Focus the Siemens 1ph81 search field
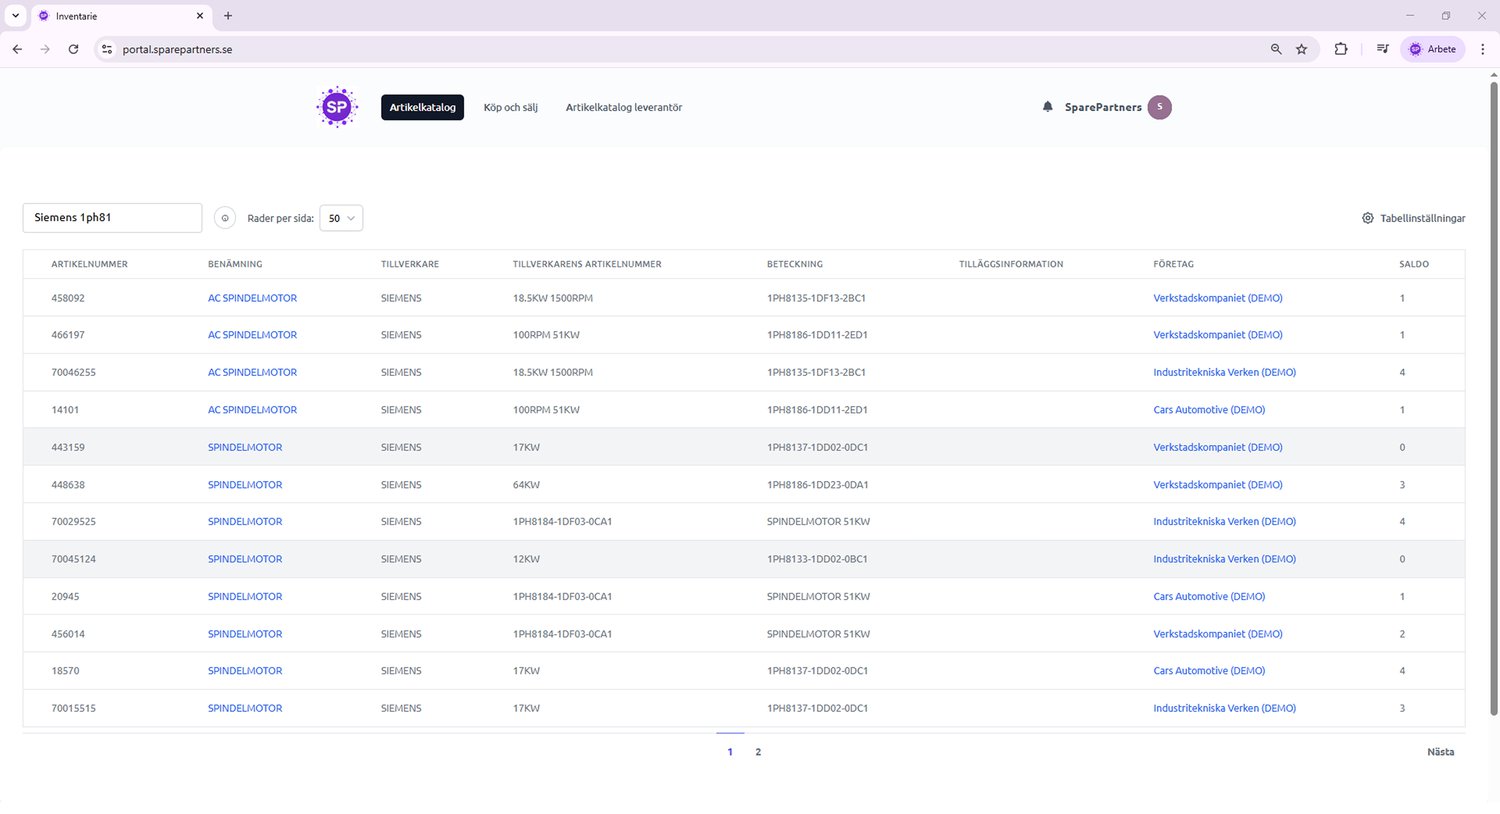This screenshot has height=814, width=1500. (112, 218)
